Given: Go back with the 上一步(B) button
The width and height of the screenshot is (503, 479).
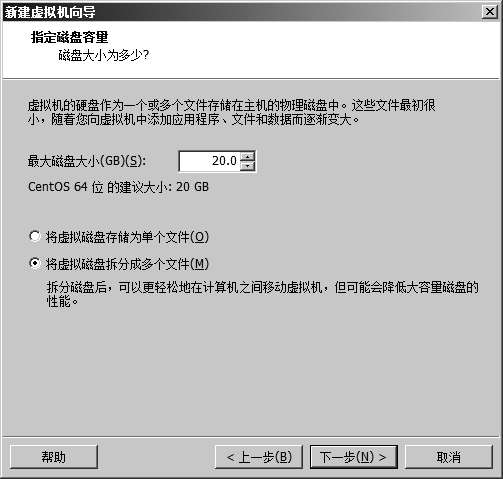Looking at the screenshot, I should tap(259, 457).
